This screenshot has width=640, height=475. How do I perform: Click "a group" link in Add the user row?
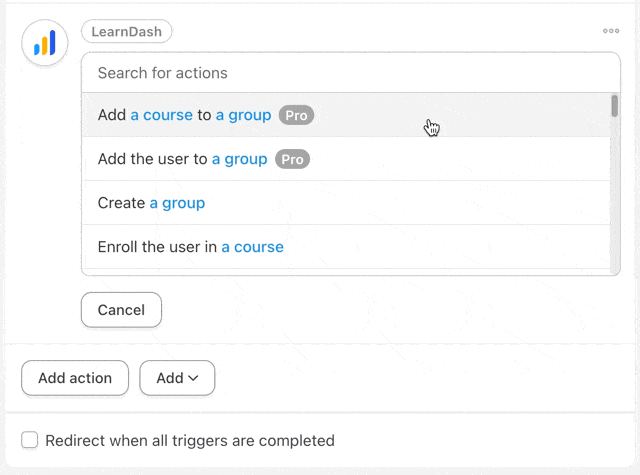[239, 159]
